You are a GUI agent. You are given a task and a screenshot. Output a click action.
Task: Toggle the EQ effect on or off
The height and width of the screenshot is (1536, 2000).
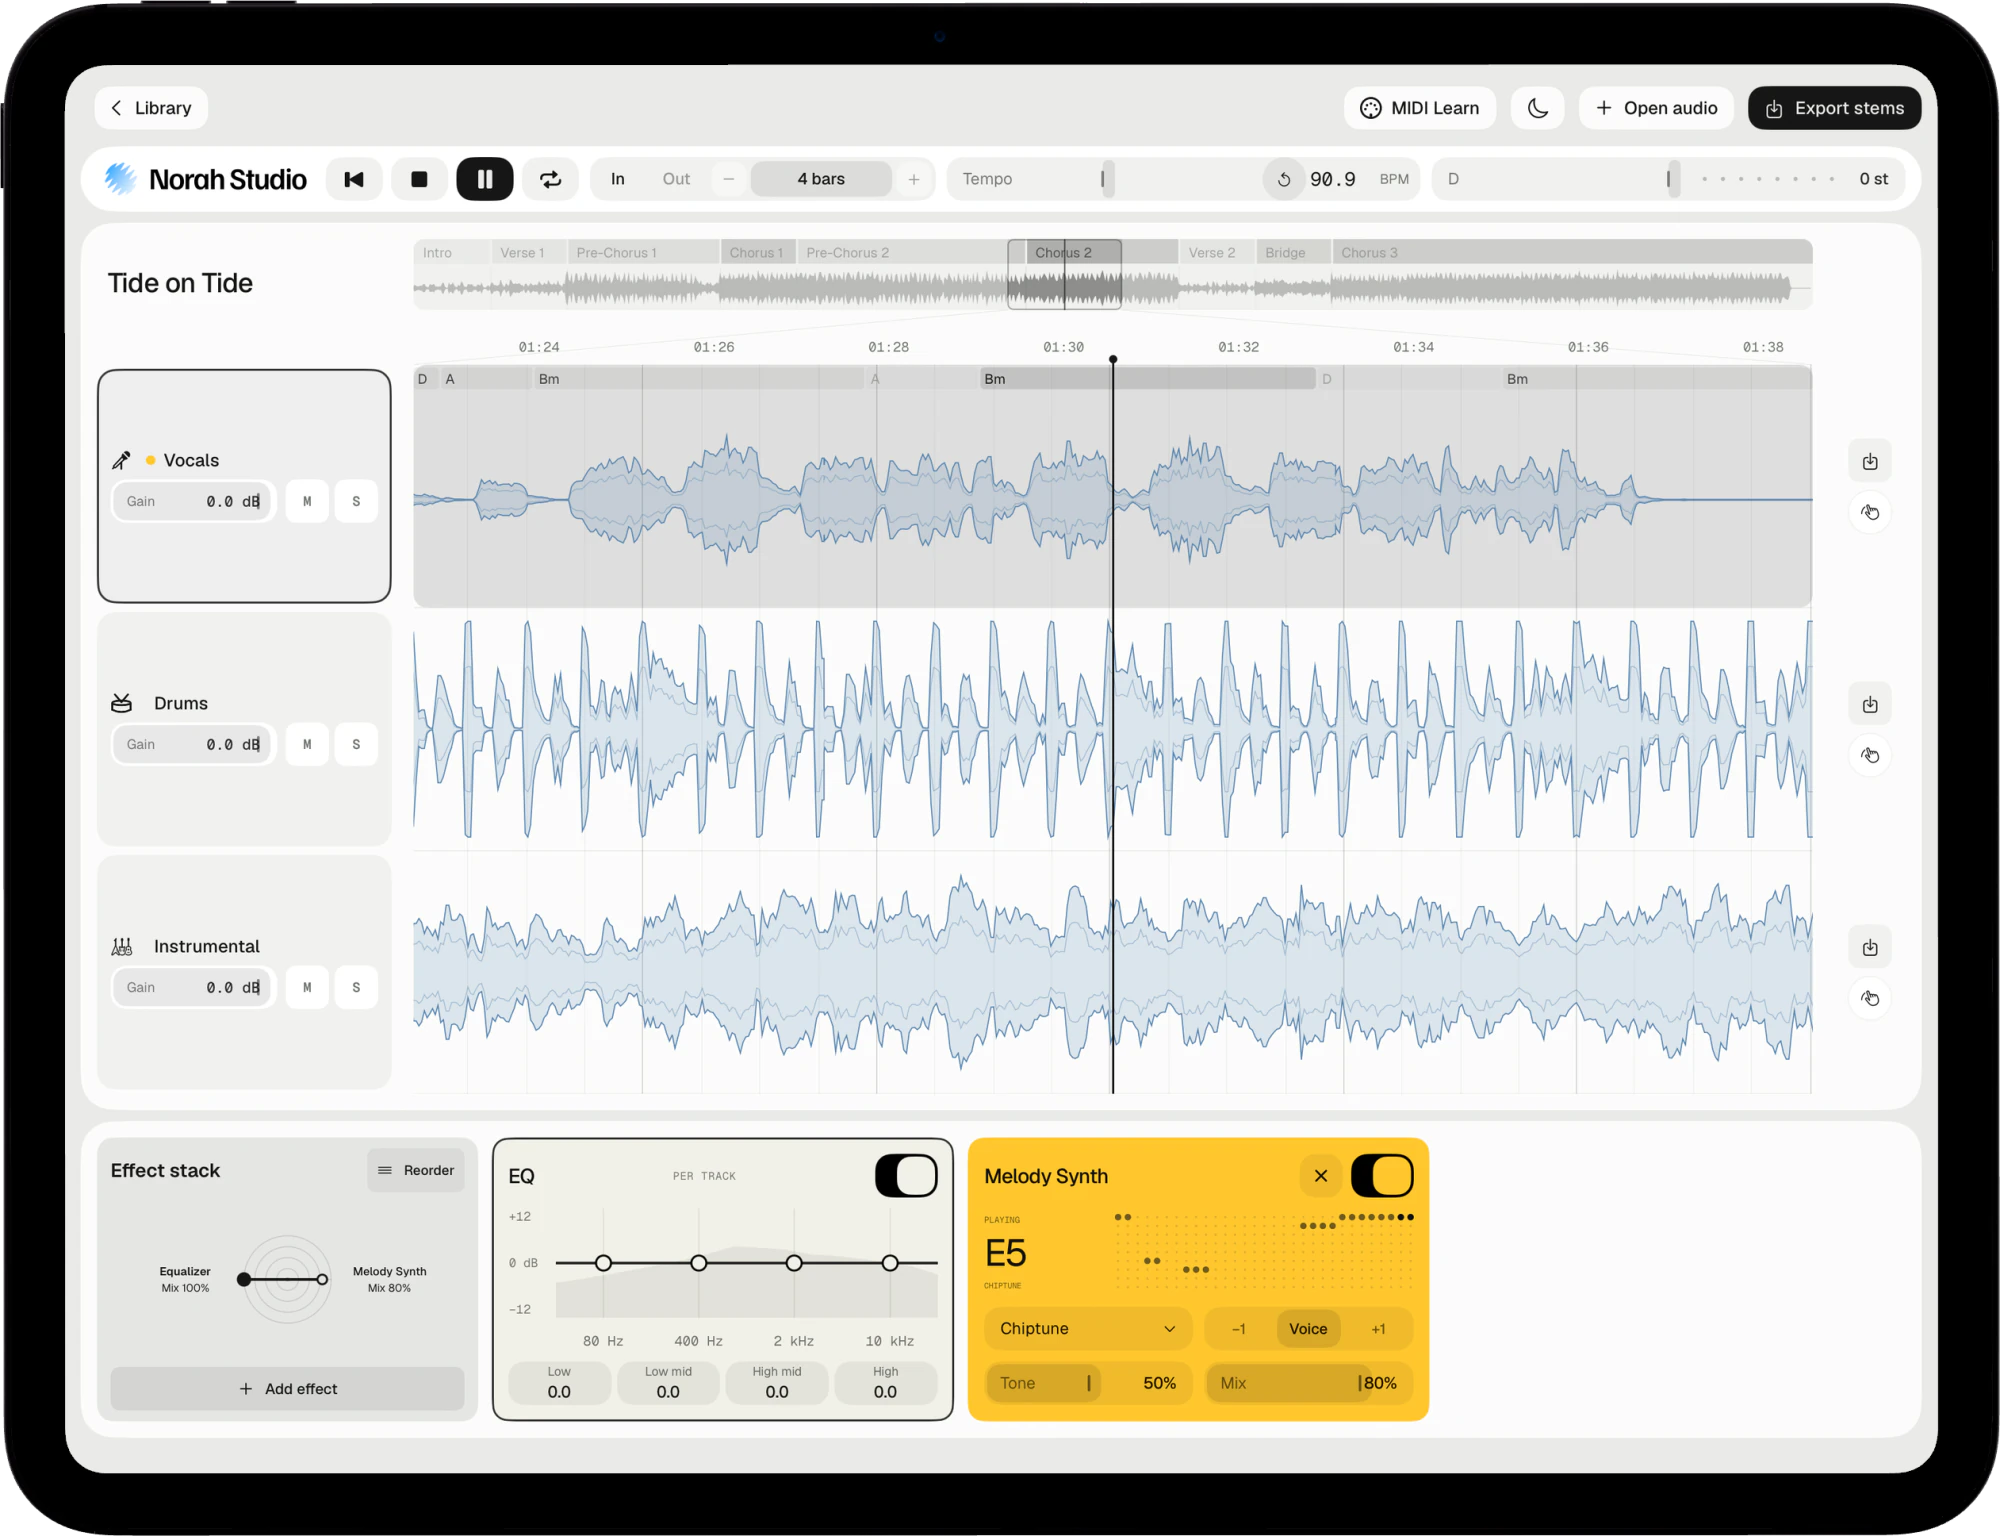click(x=906, y=1175)
